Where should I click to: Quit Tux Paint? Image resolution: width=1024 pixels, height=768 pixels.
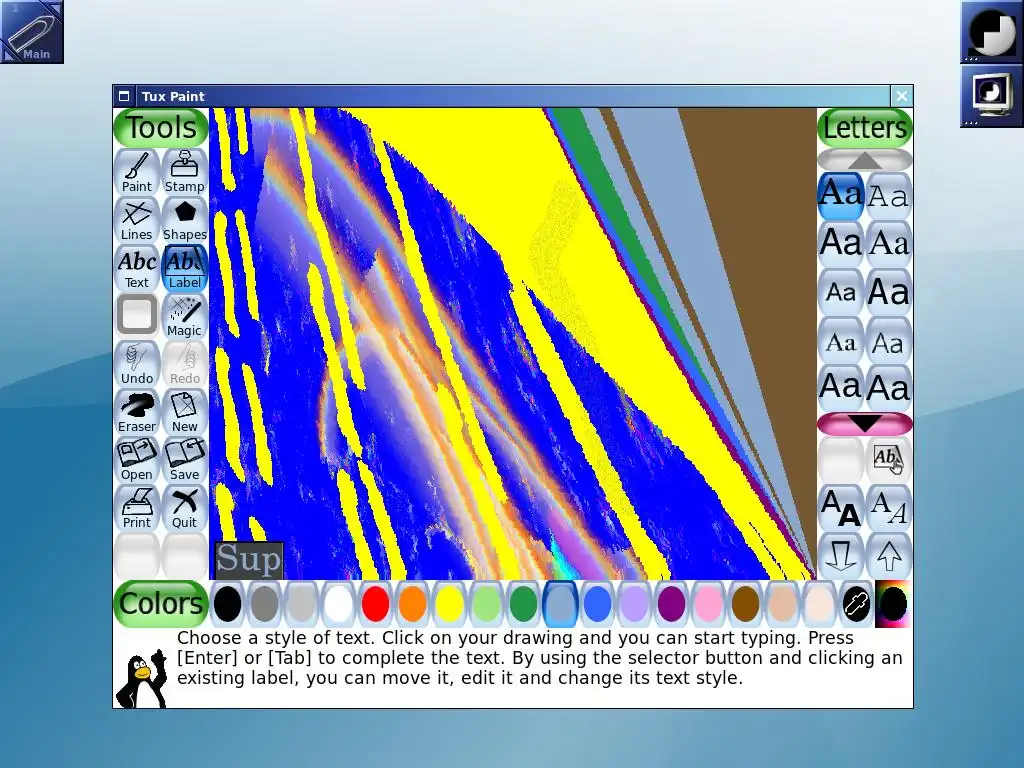click(185, 509)
